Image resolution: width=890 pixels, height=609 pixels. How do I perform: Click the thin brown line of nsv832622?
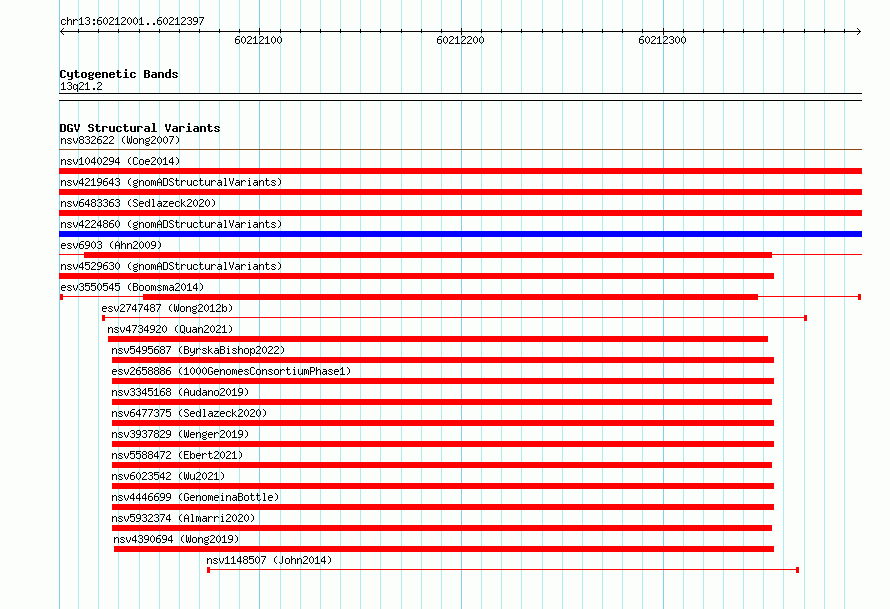point(460,150)
